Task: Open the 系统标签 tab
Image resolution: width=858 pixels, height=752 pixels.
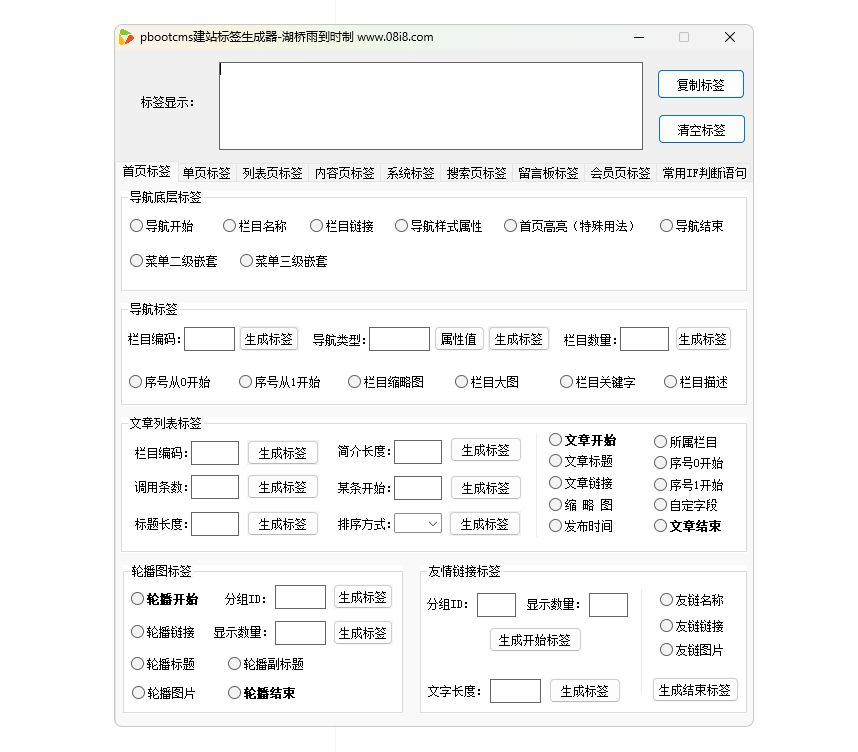Action: tap(410, 172)
